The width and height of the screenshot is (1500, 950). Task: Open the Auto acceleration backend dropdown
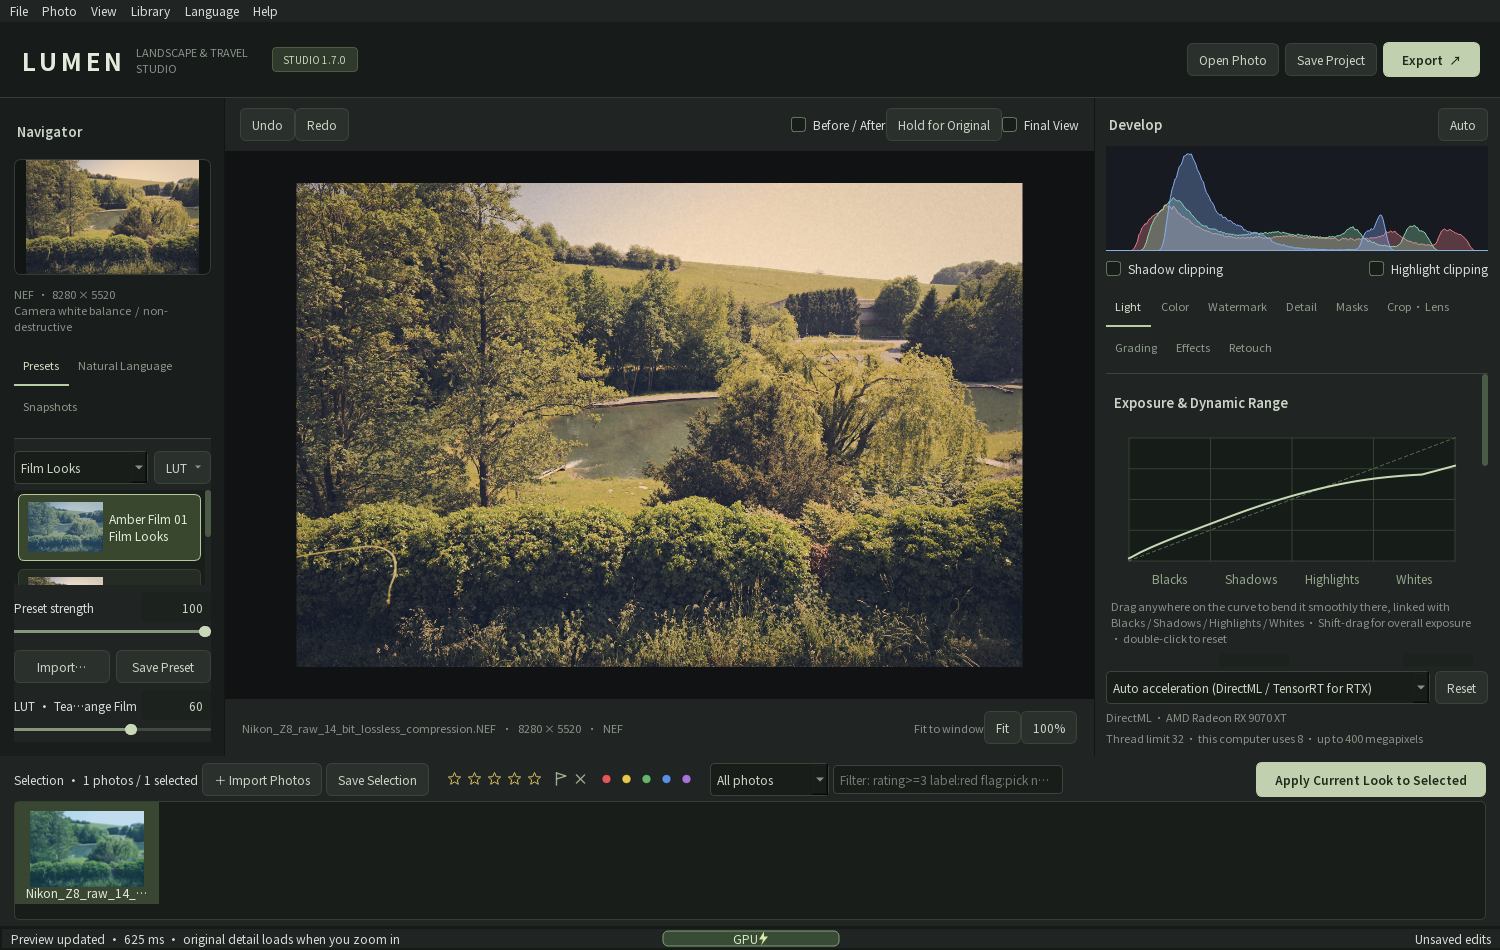pos(1267,688)
